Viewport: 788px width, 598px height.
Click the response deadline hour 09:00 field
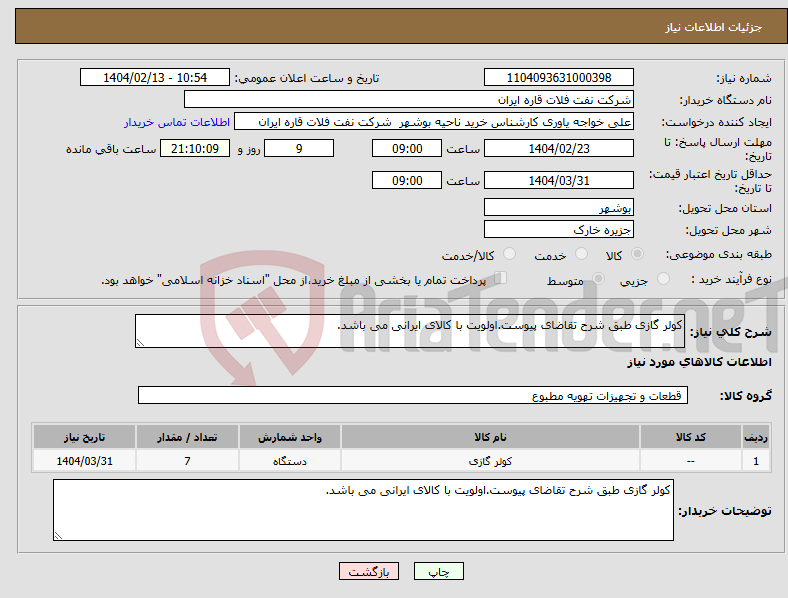[407, 148]
